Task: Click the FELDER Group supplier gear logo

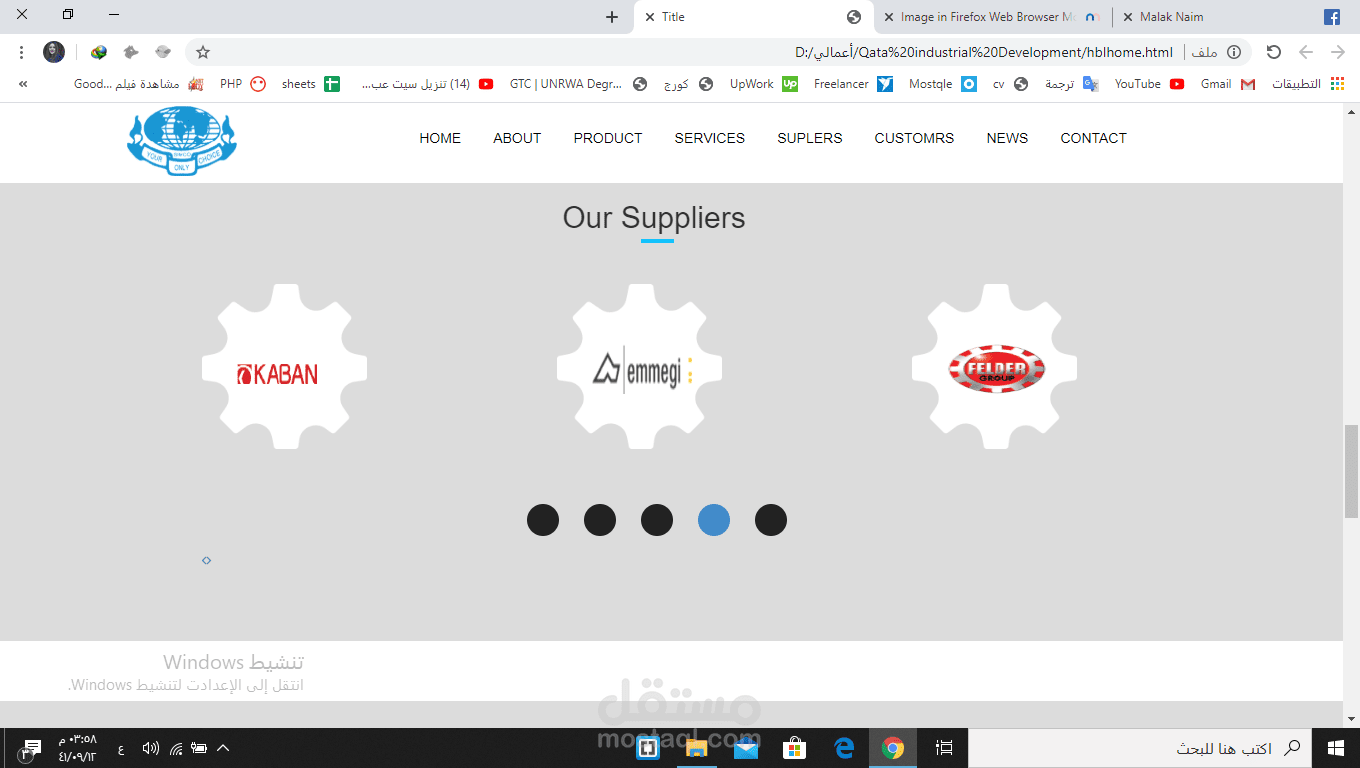Action: click(995, 366)
